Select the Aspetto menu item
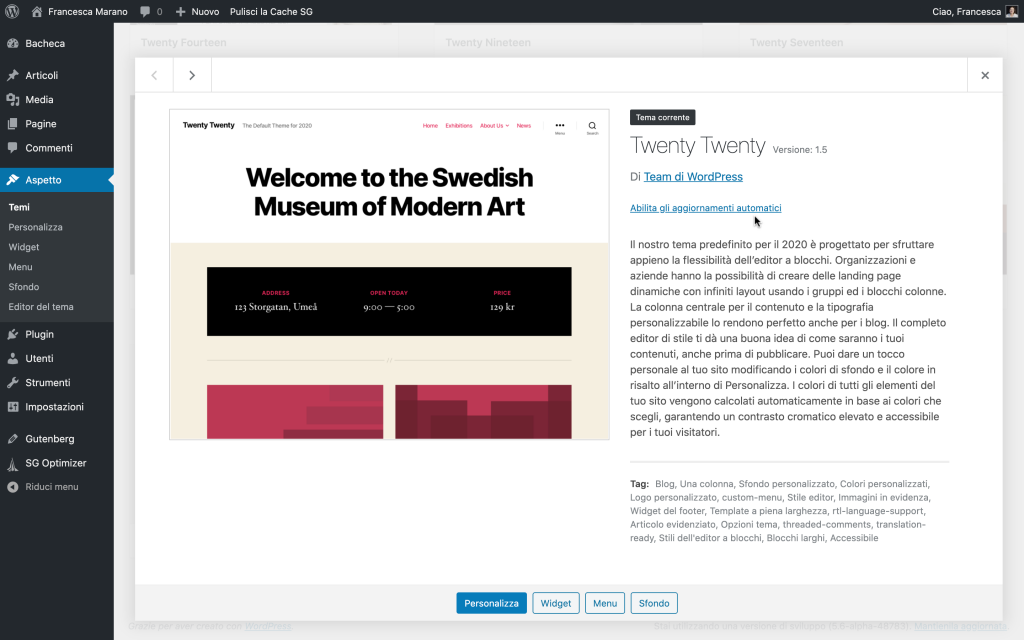This screenshot has width=1024, height=640. coord(57,180)
